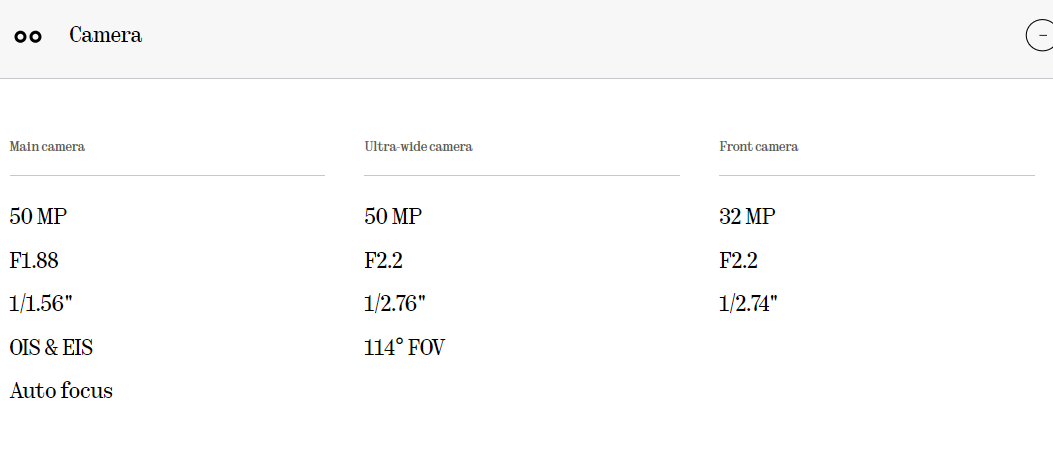
Task: Click the 1/2.76" sensor size text
Action: (395, 304)
